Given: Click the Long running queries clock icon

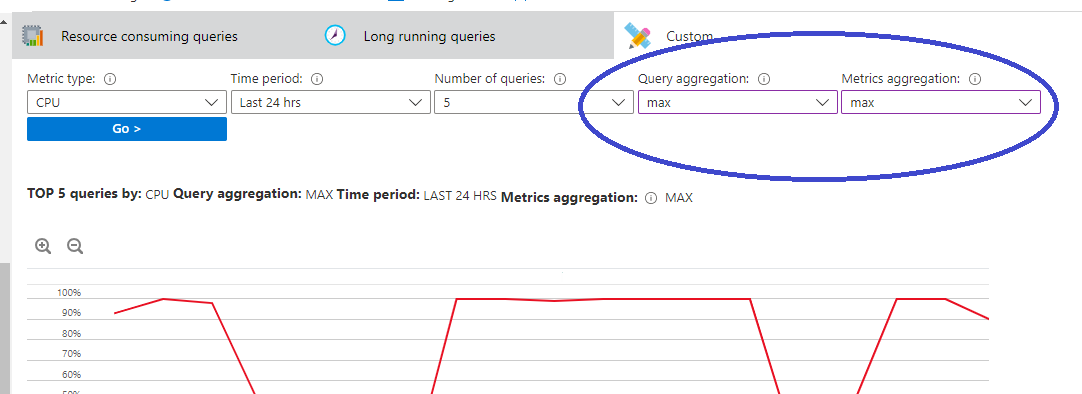Looking at the screenshot, I should tap(335, 35).
